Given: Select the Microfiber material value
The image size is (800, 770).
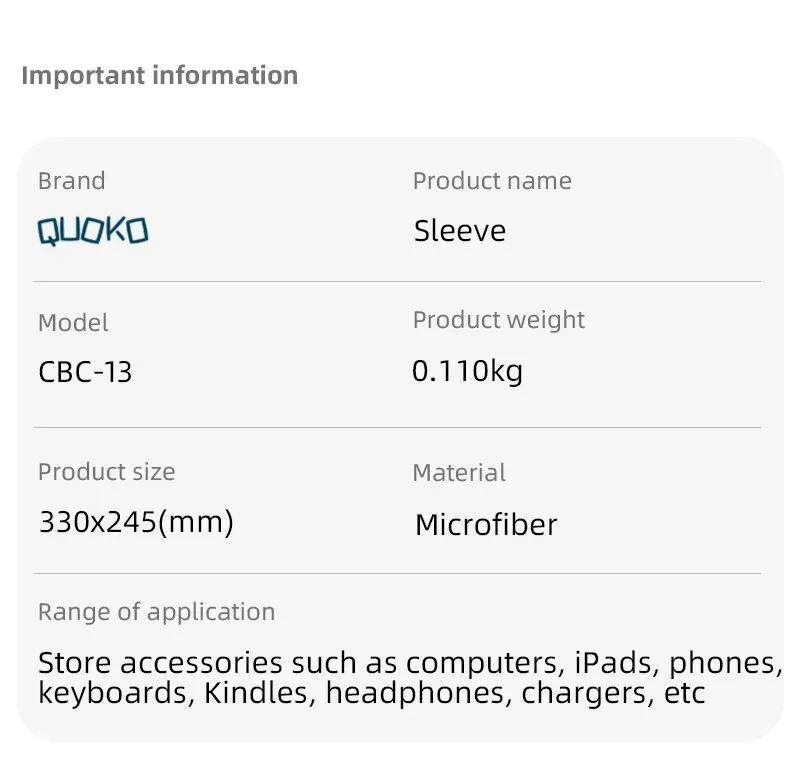Looking at the screenshot, I should [x=486, y=524].
